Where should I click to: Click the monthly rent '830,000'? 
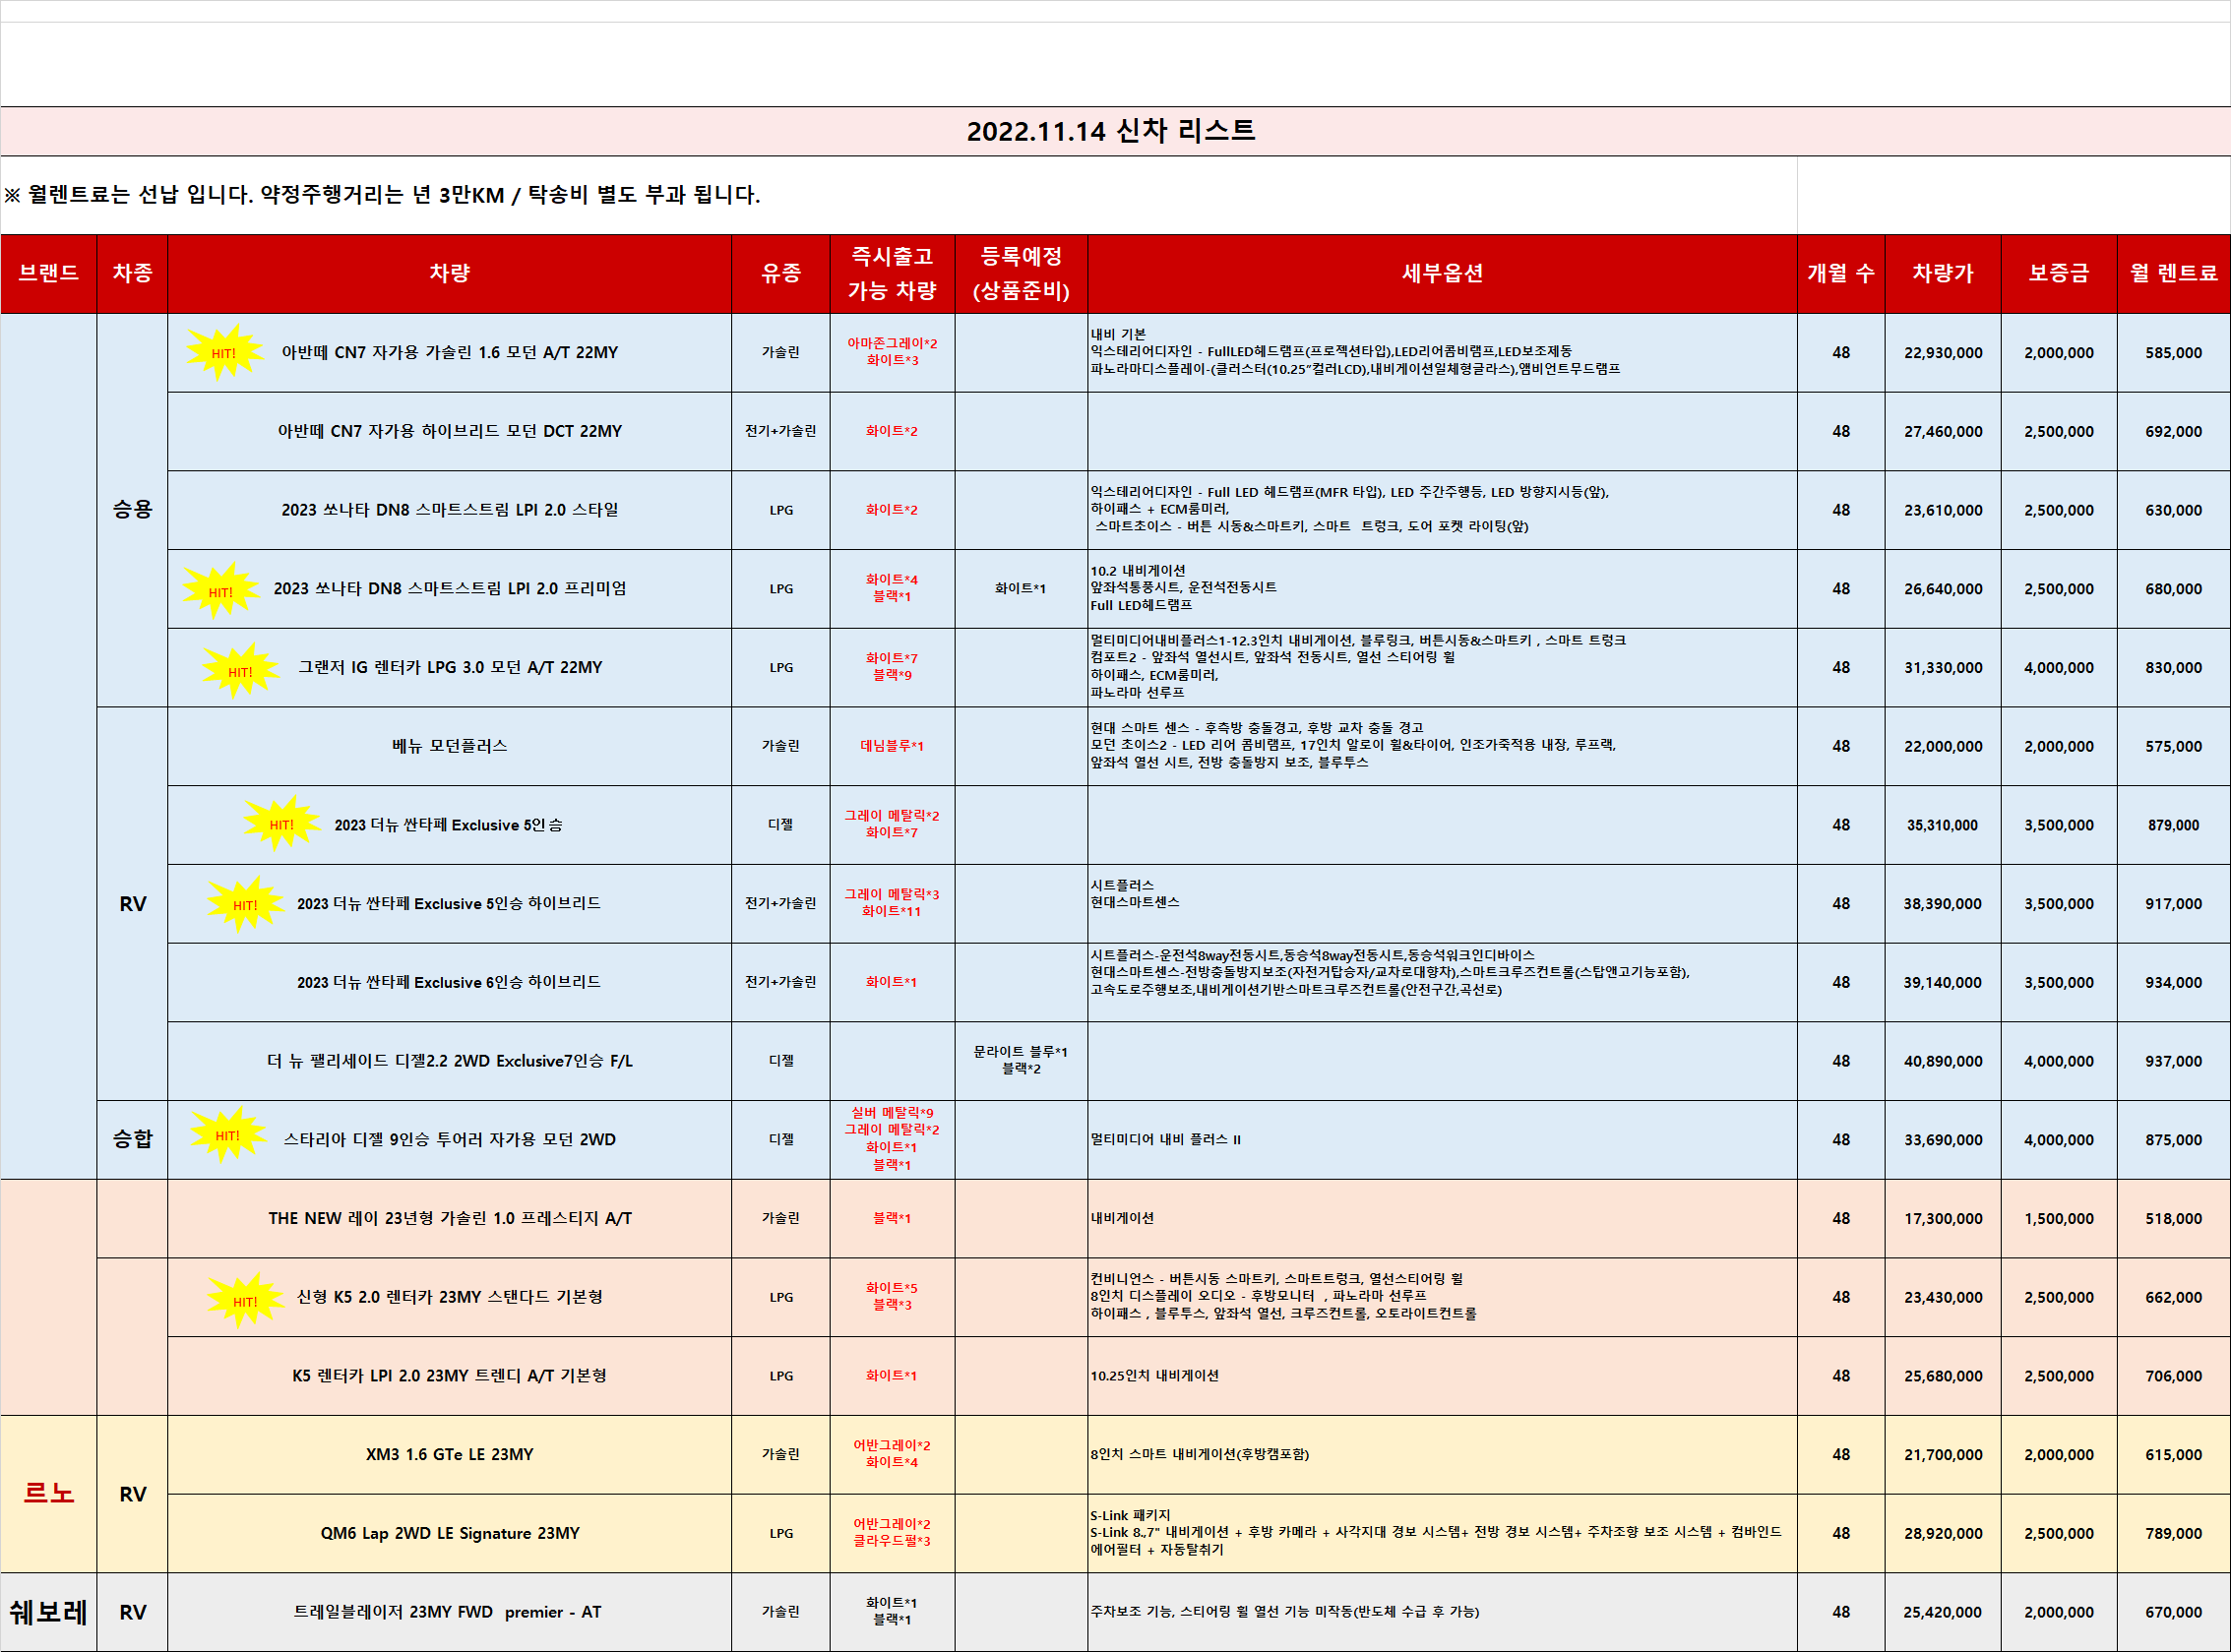2174,668
